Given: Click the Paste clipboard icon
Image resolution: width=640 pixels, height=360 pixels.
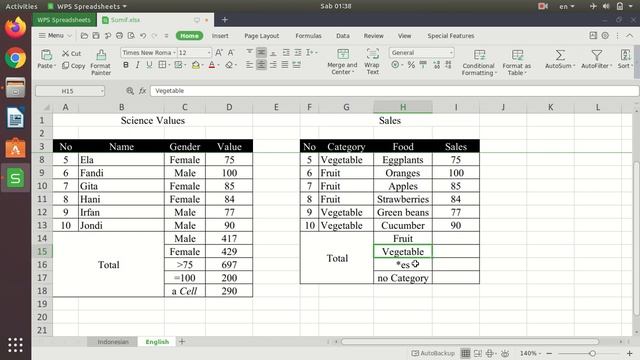Looking at the screenshot, I should [46, 55].
